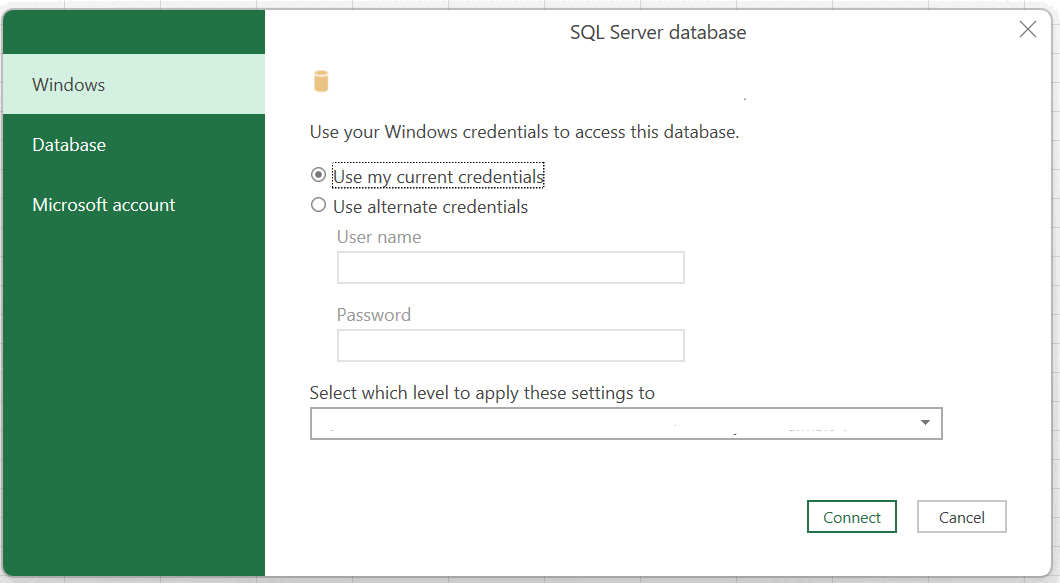Switch to the Database tab
This screenshot has width=1060, height=583.
click(69, 144)
